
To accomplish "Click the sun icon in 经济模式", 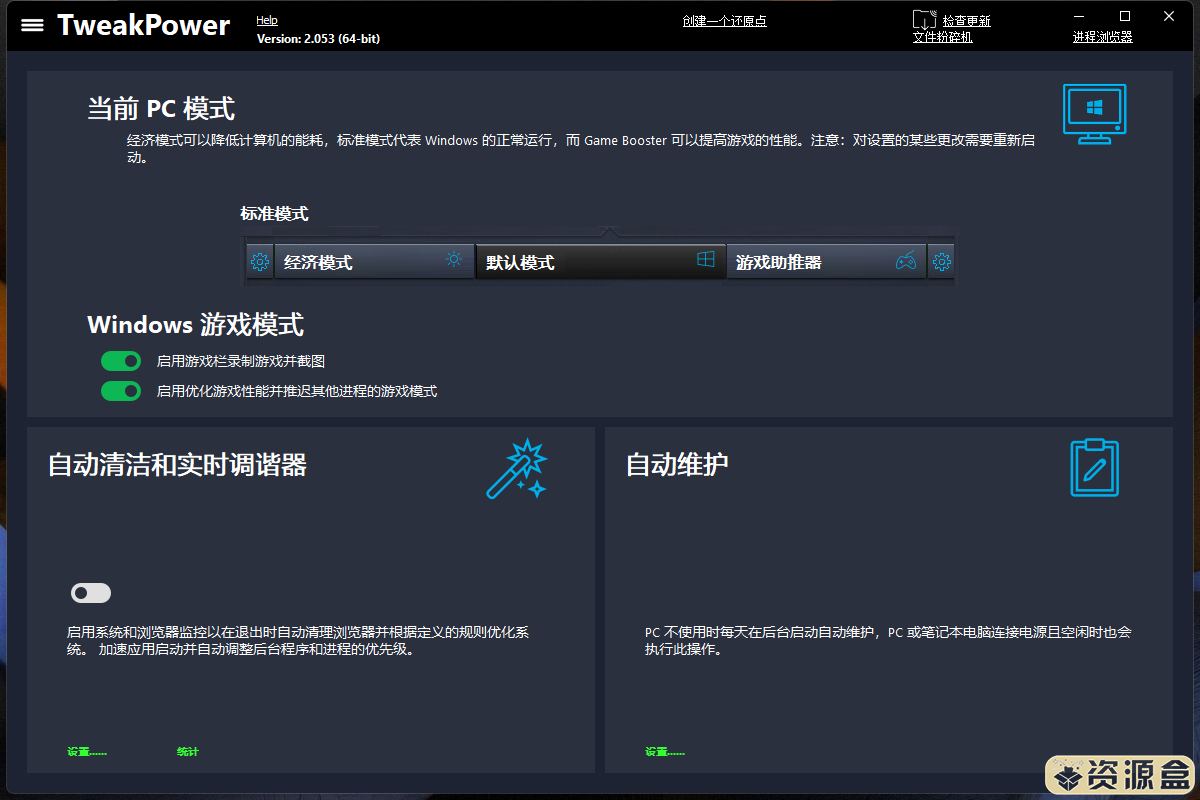I will 454,260.
